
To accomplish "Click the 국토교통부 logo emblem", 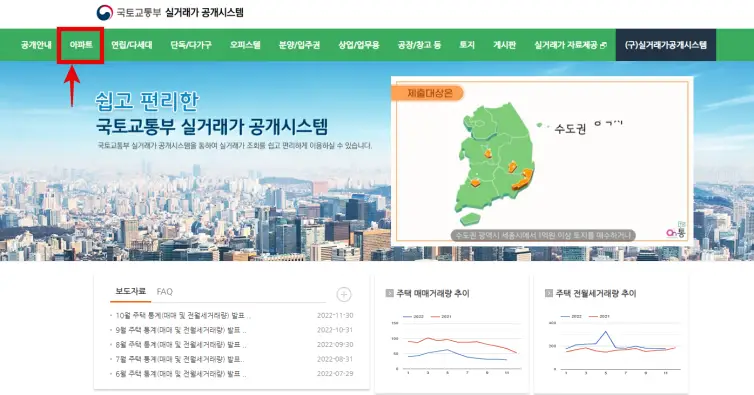I will tap(104, 13).
